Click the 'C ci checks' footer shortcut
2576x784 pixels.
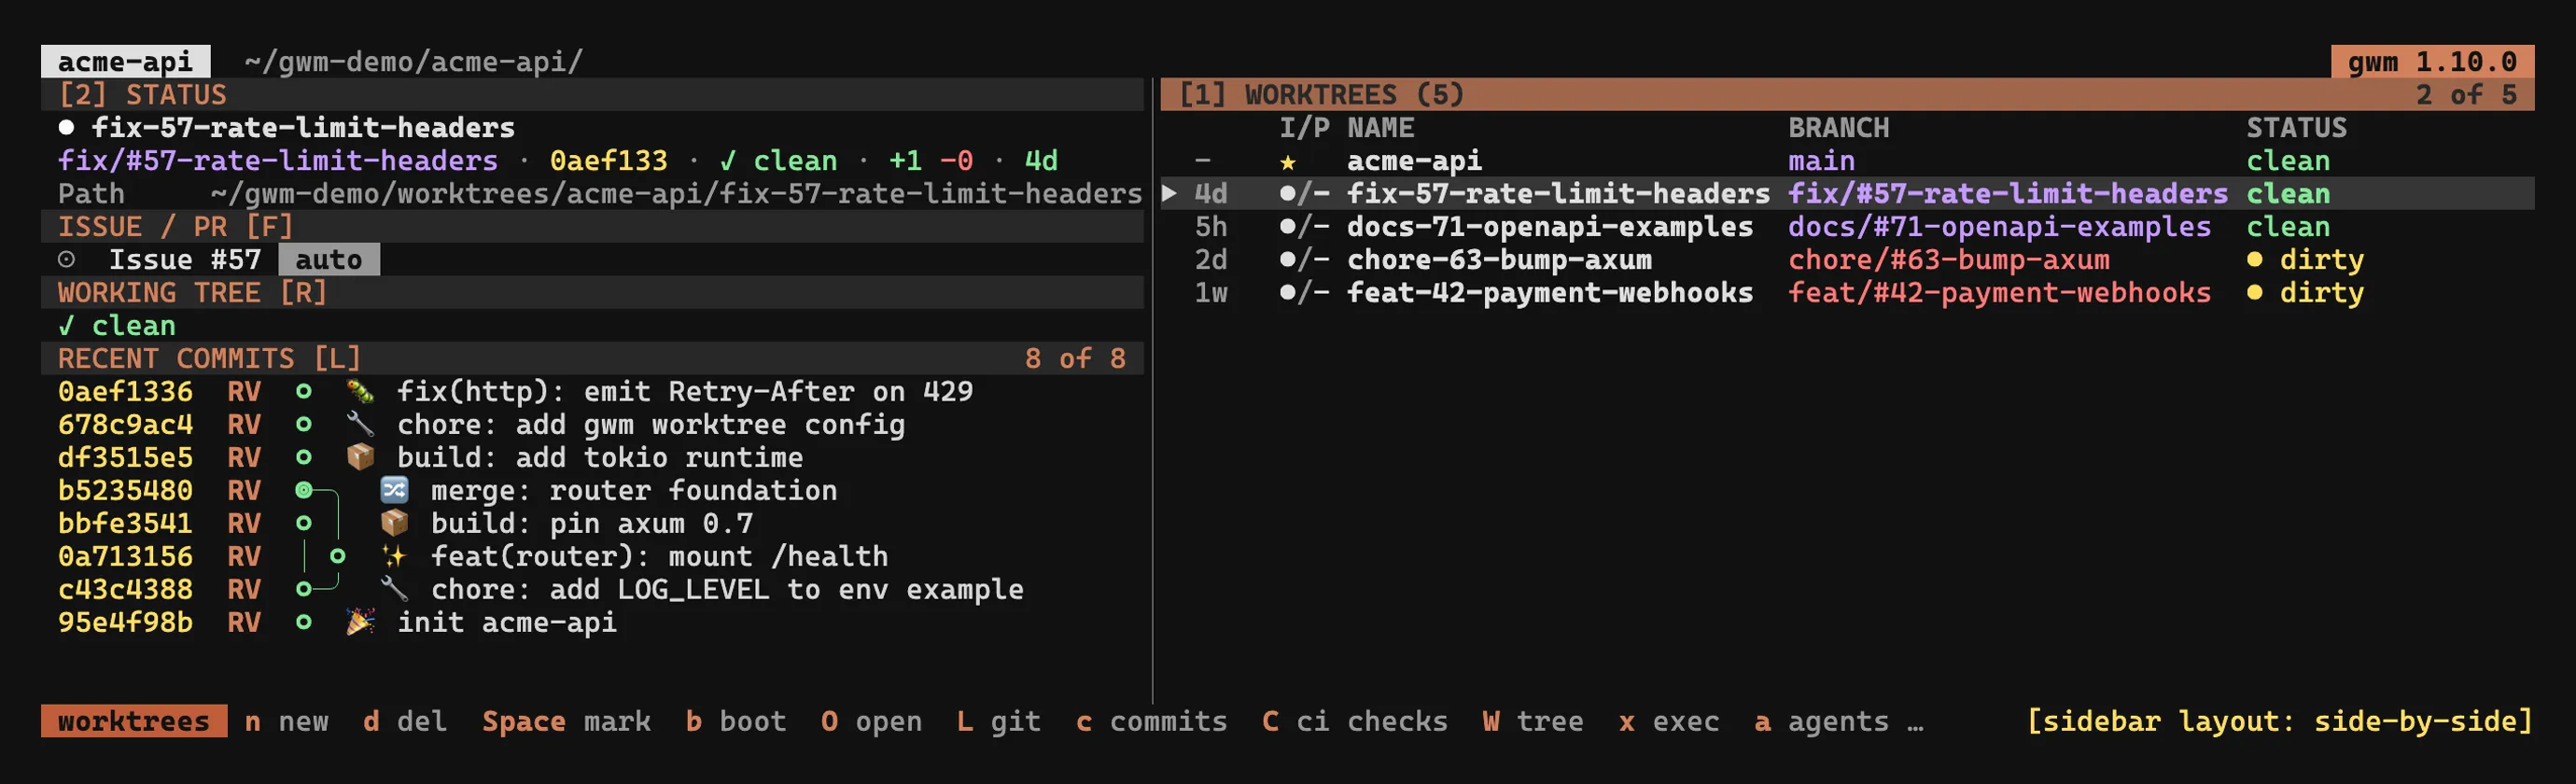coord(1355,722)
